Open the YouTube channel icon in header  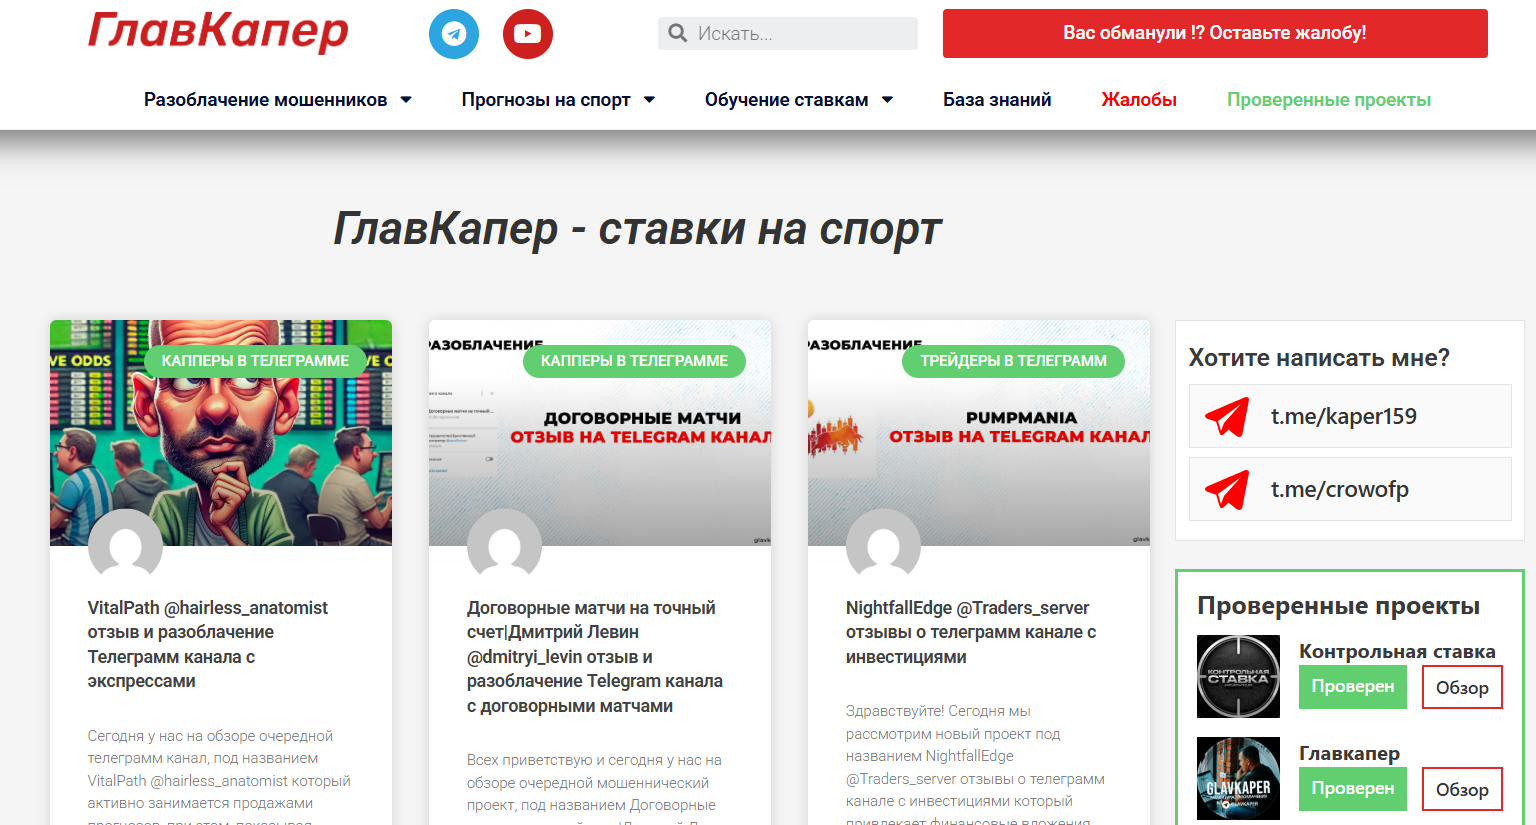coord(527,33)
